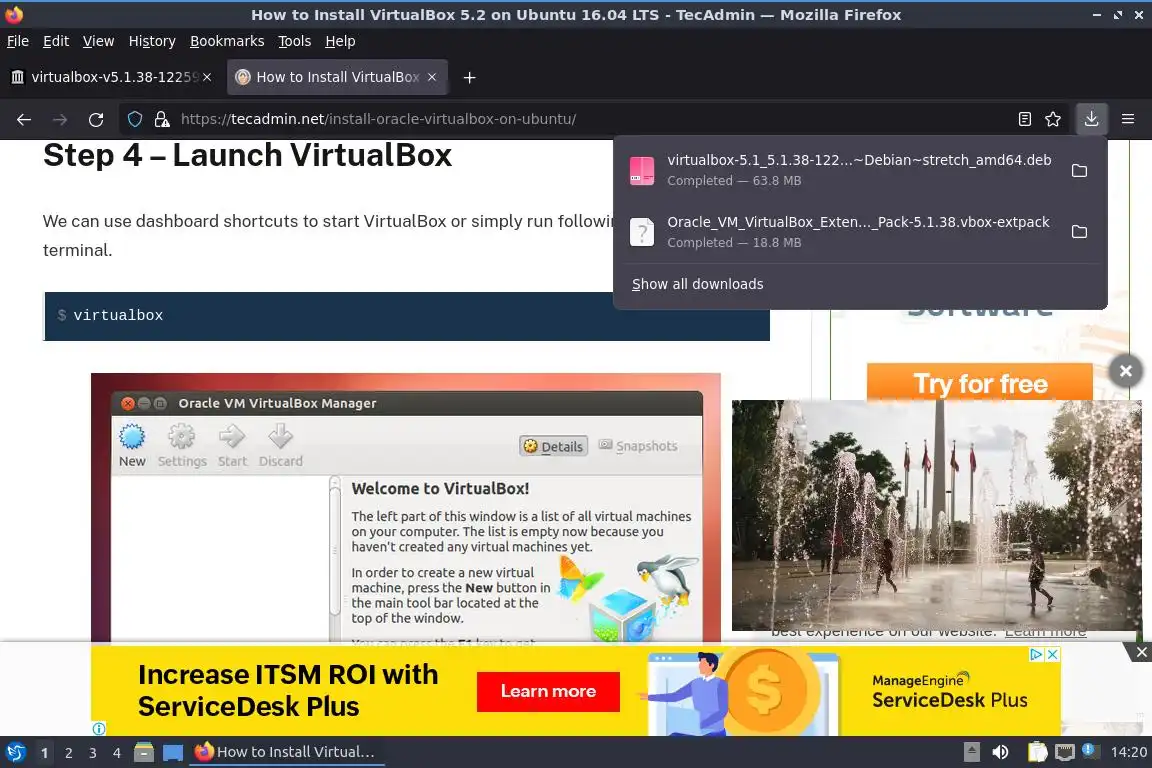The image size is (1152, 768).
Task: Toggle reader view icon
Action: coord(1025,119)
